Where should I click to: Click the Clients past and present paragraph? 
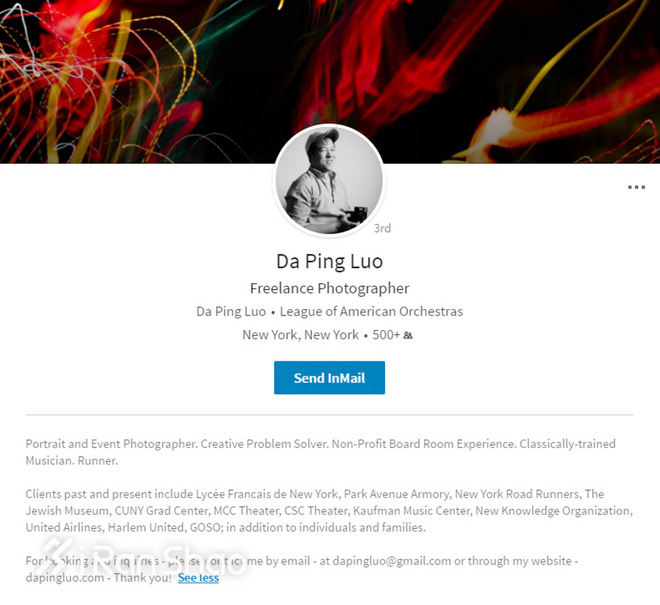point(329,511)
